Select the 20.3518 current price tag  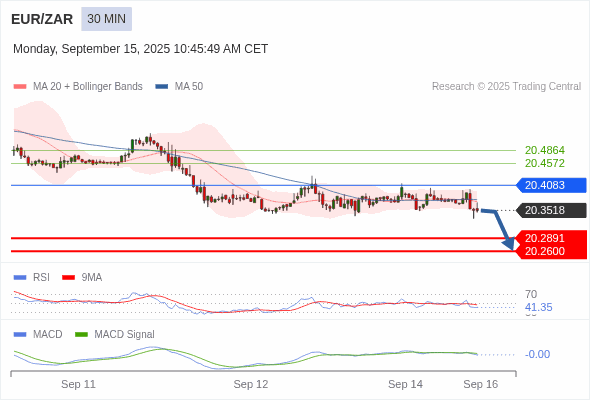click(551, 210)
